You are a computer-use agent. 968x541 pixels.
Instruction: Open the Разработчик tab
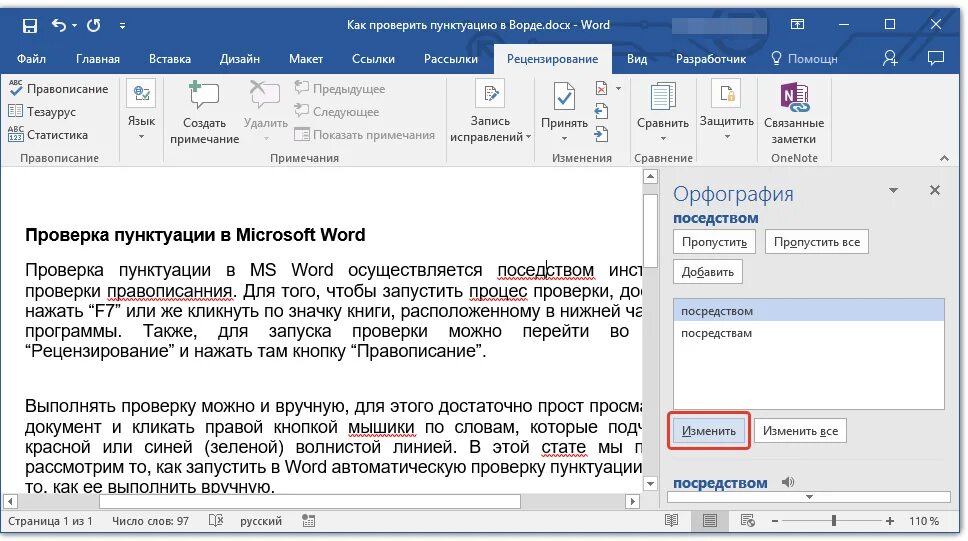pyautogui.click(x=711, y=59)
